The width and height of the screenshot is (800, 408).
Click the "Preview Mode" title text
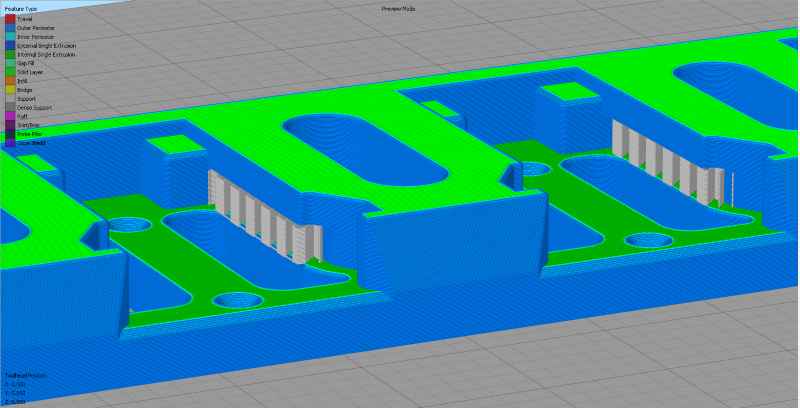(x=398, y=9)
